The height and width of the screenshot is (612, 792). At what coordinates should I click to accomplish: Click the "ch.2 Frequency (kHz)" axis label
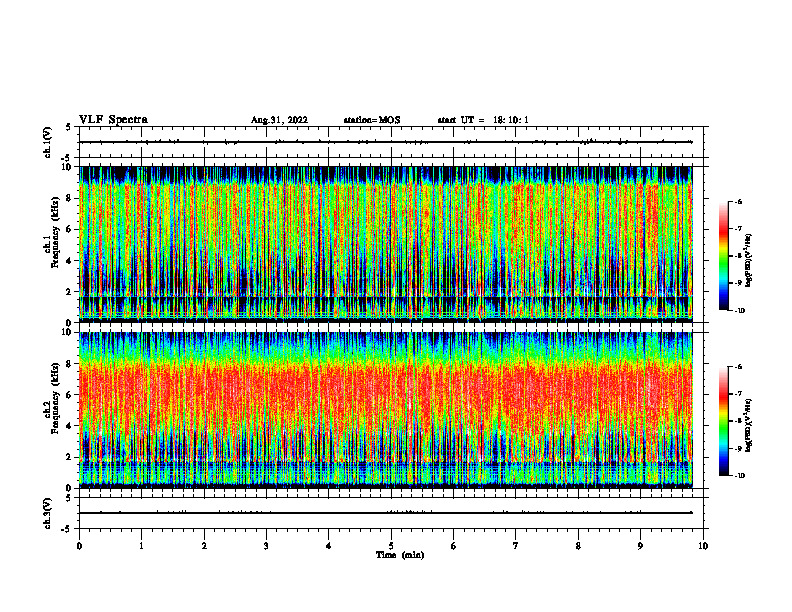(52, 398)
